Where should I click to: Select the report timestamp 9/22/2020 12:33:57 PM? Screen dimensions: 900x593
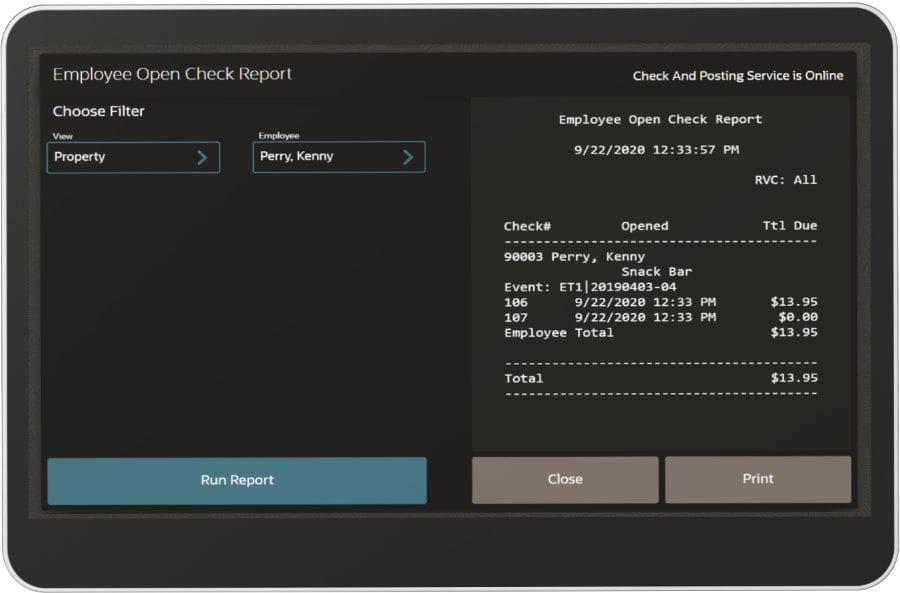[657, 150]
